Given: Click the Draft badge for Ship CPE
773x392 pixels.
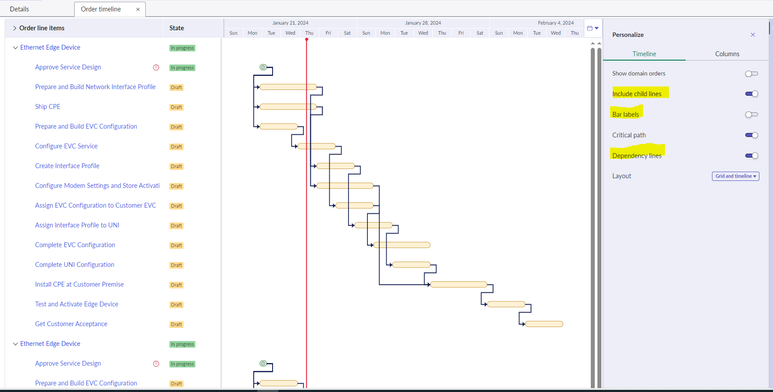Looking at the screenshot, I should tap(176, 107).
